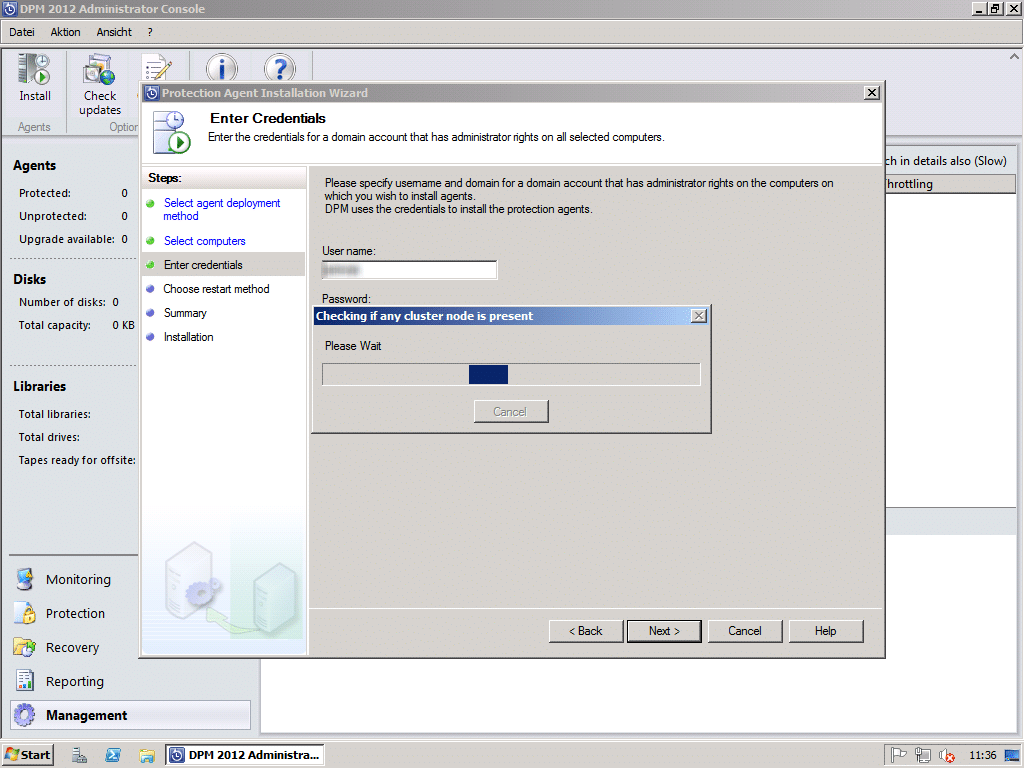
Task: Click Summary step in wizard
Action: coord(185,313)
